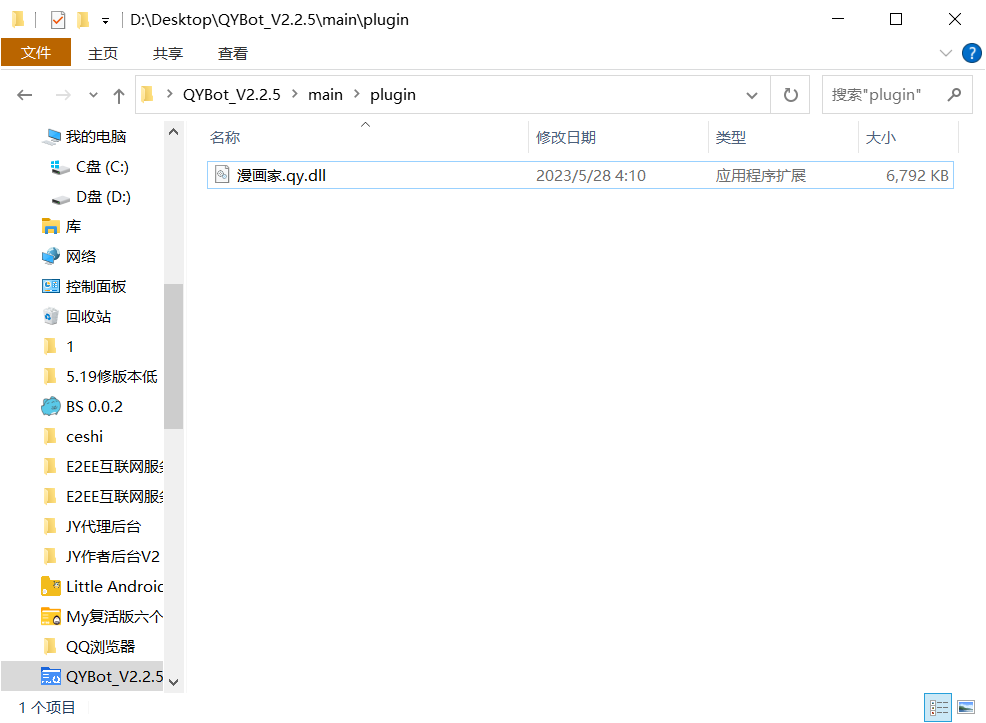This screenshot has width=986, height=723.
Task: Open the address bar history dropdown
Action: pos(752,95)
